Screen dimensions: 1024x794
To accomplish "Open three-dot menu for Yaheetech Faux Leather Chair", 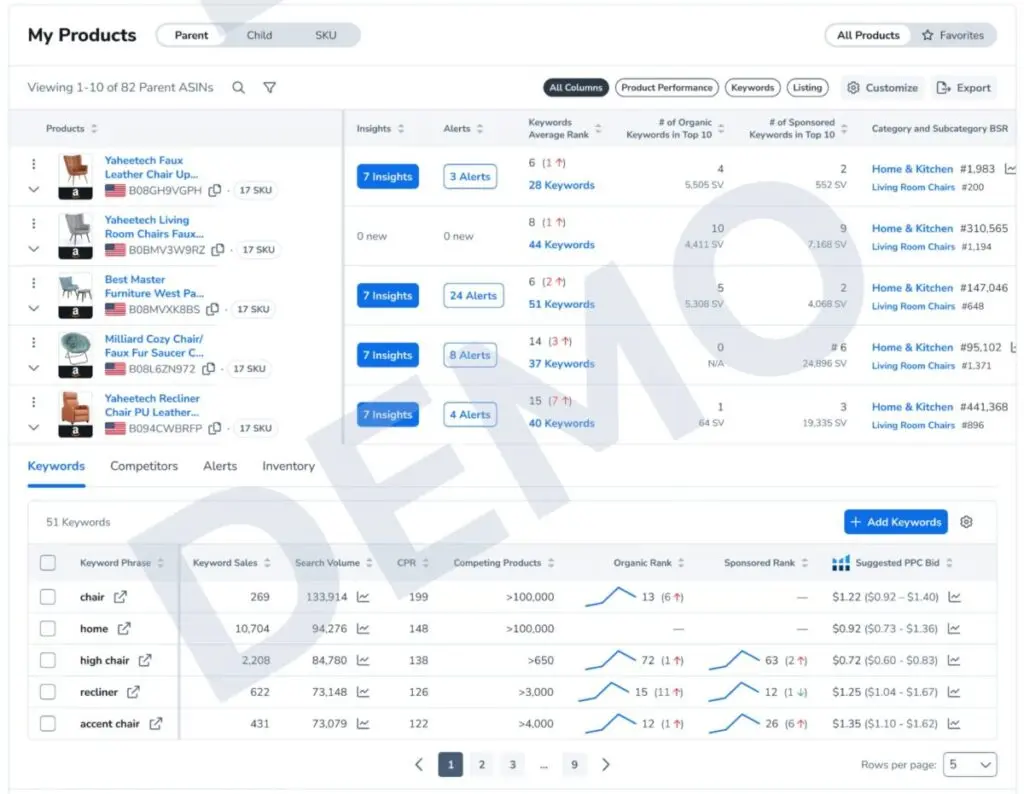I will coord(33,164).
